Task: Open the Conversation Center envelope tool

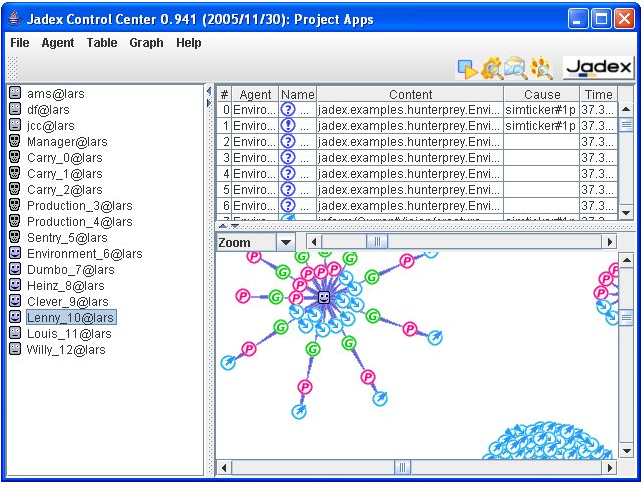Action: coord(516,68)
